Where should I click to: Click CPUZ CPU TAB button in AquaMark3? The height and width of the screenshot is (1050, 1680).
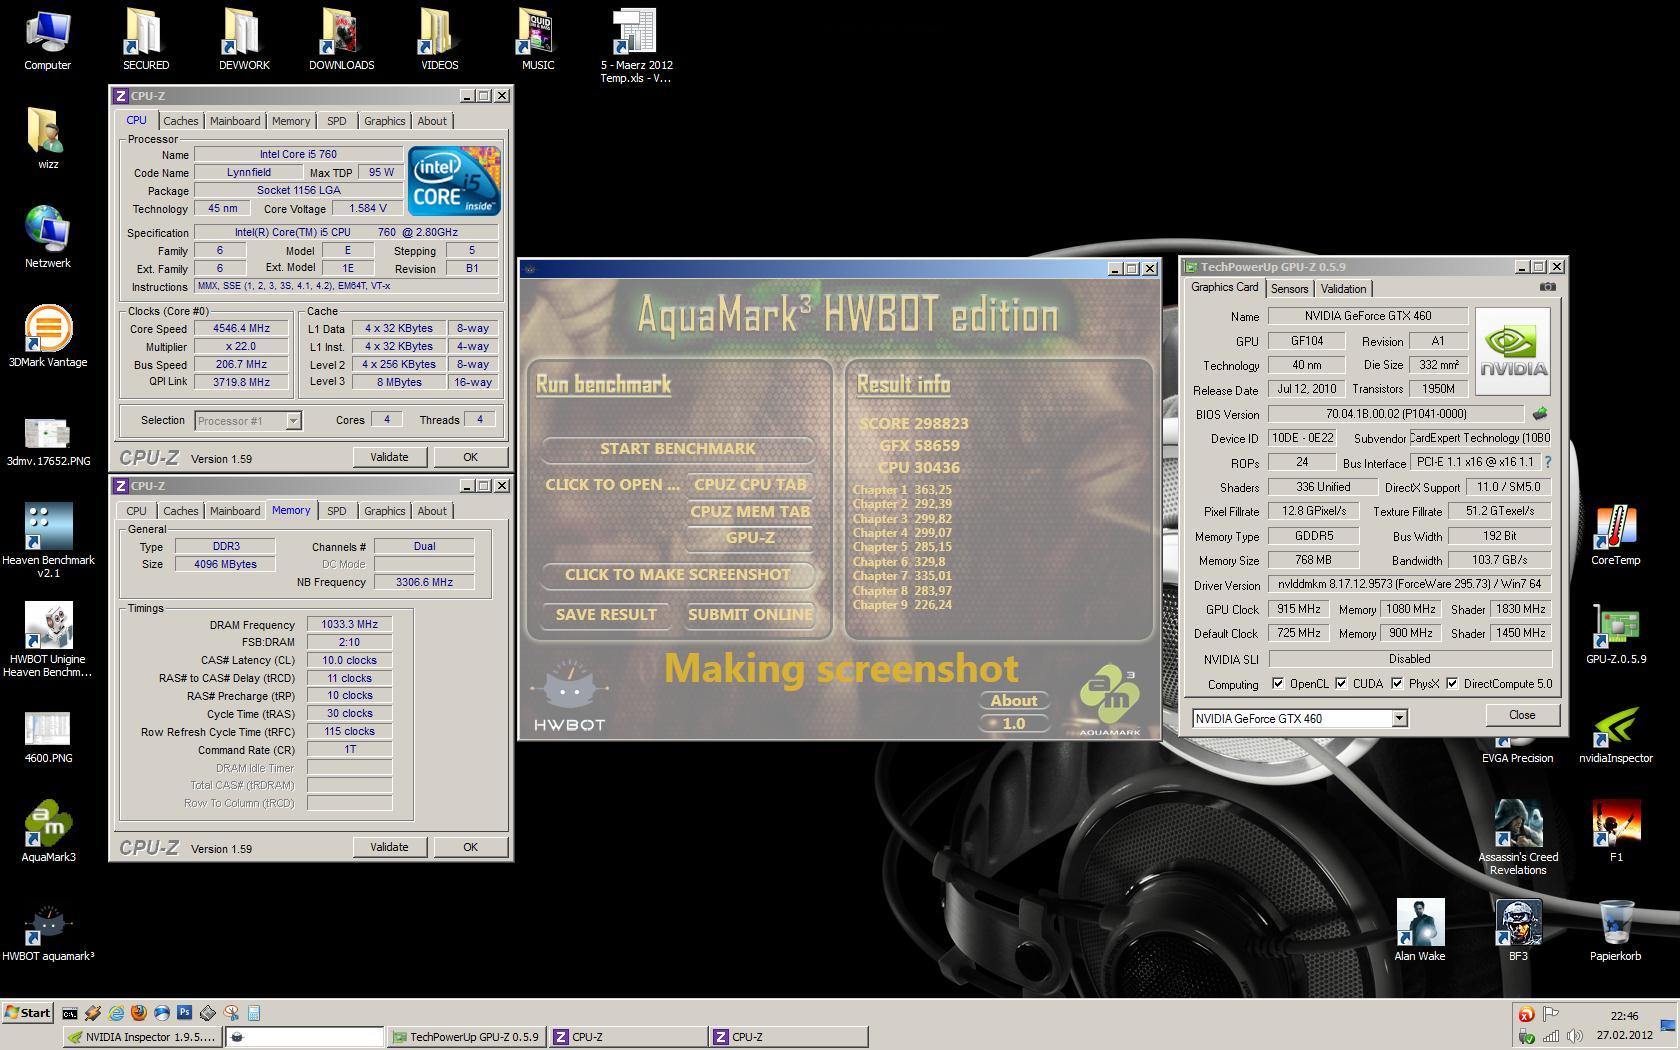coord(750,484)
